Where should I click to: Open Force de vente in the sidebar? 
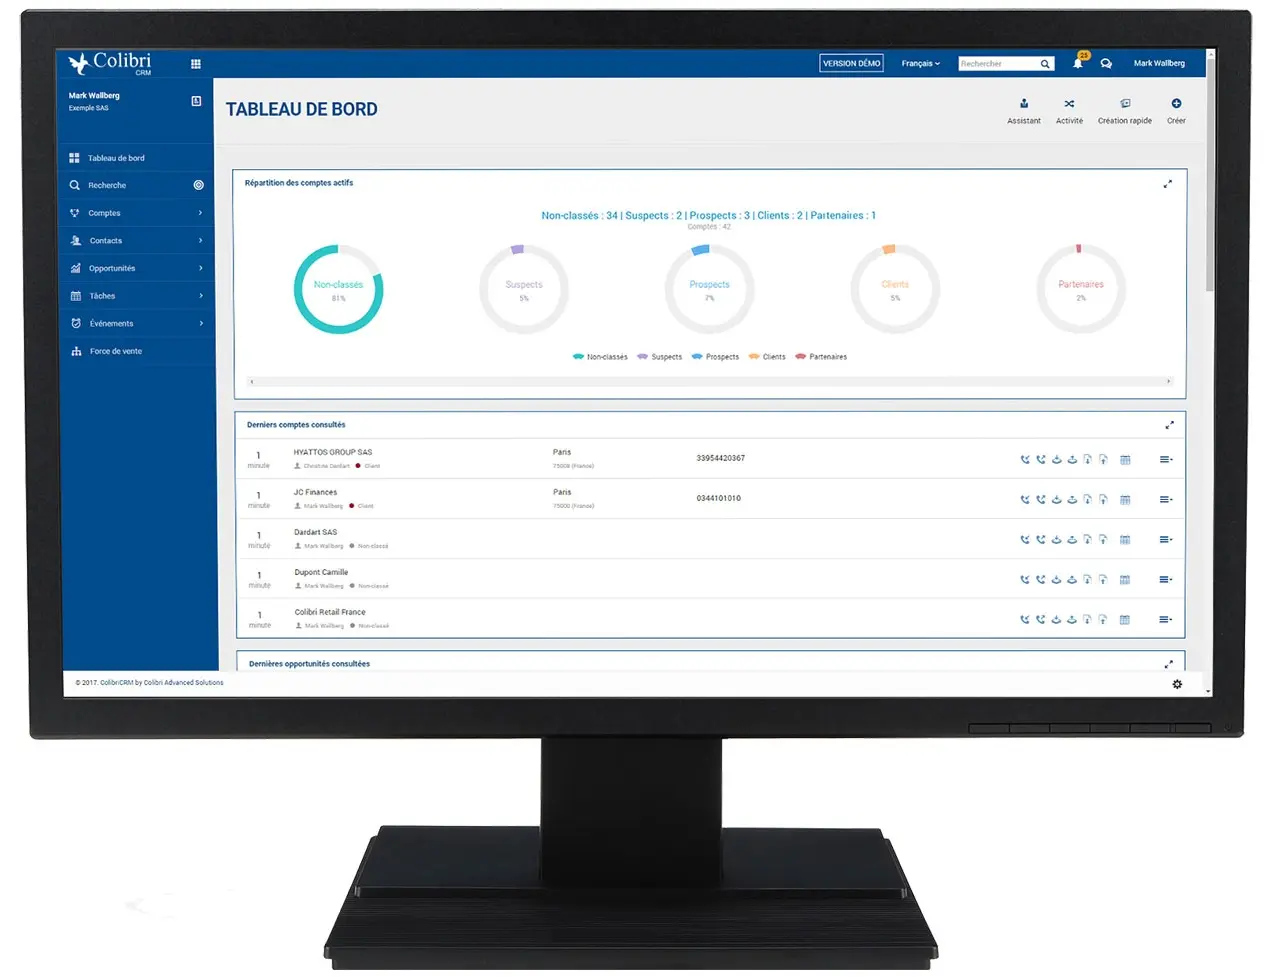(x=116, y=351)
